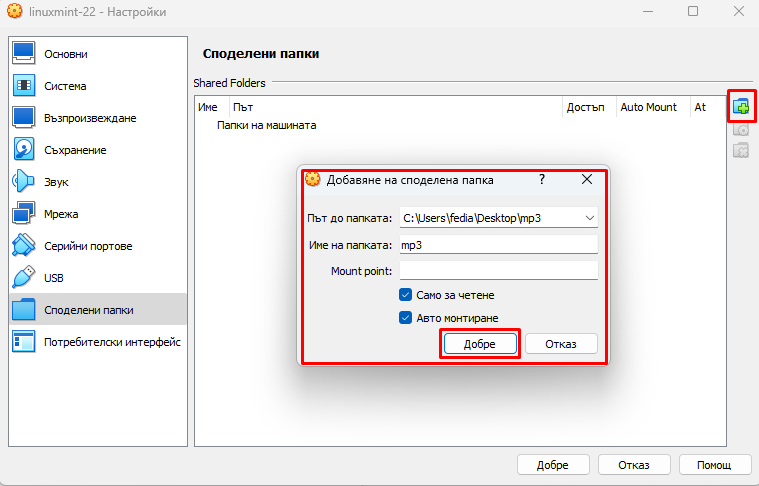Screen dimensions: 759x486
Task: Click the Име column header
Action: click(x=212, y=107)
